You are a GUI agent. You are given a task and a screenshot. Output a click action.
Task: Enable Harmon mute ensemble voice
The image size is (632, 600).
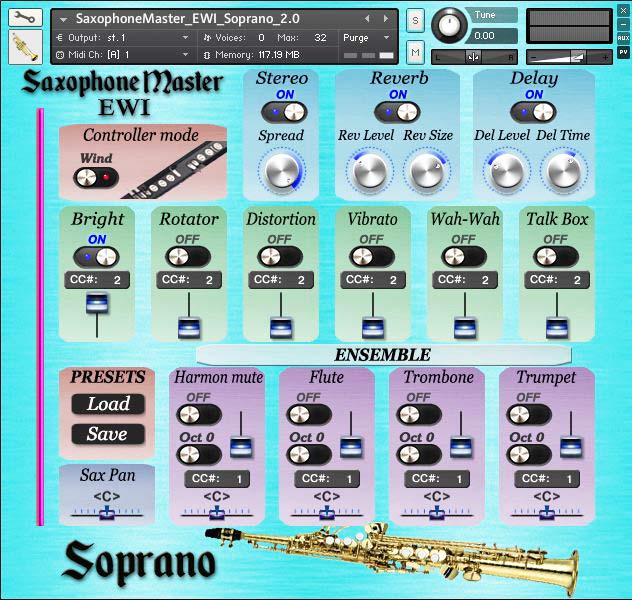coord(199,415)
